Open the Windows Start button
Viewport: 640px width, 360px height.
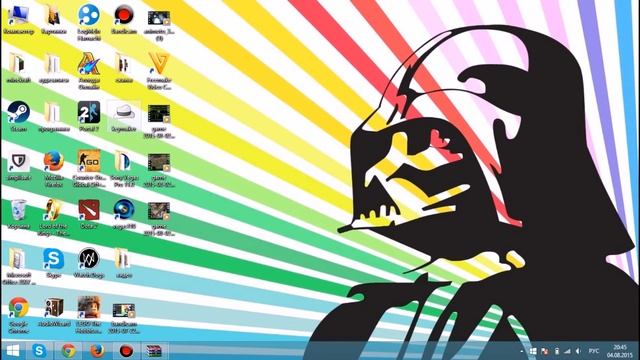13,351
